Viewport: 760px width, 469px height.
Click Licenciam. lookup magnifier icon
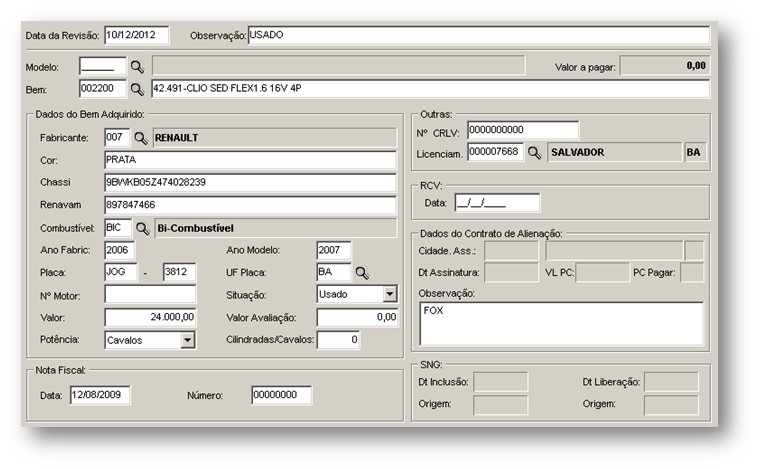(534, 153)
